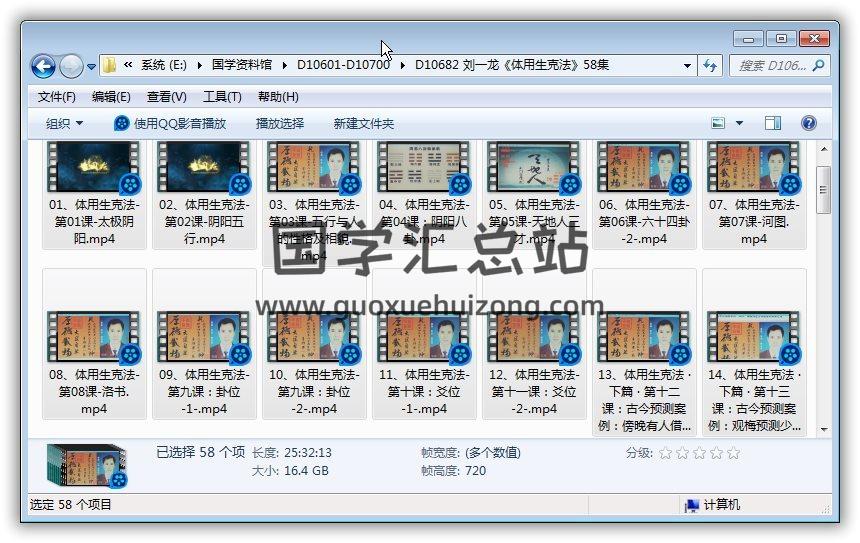Open the 文件(F) menu

(57, 97)
